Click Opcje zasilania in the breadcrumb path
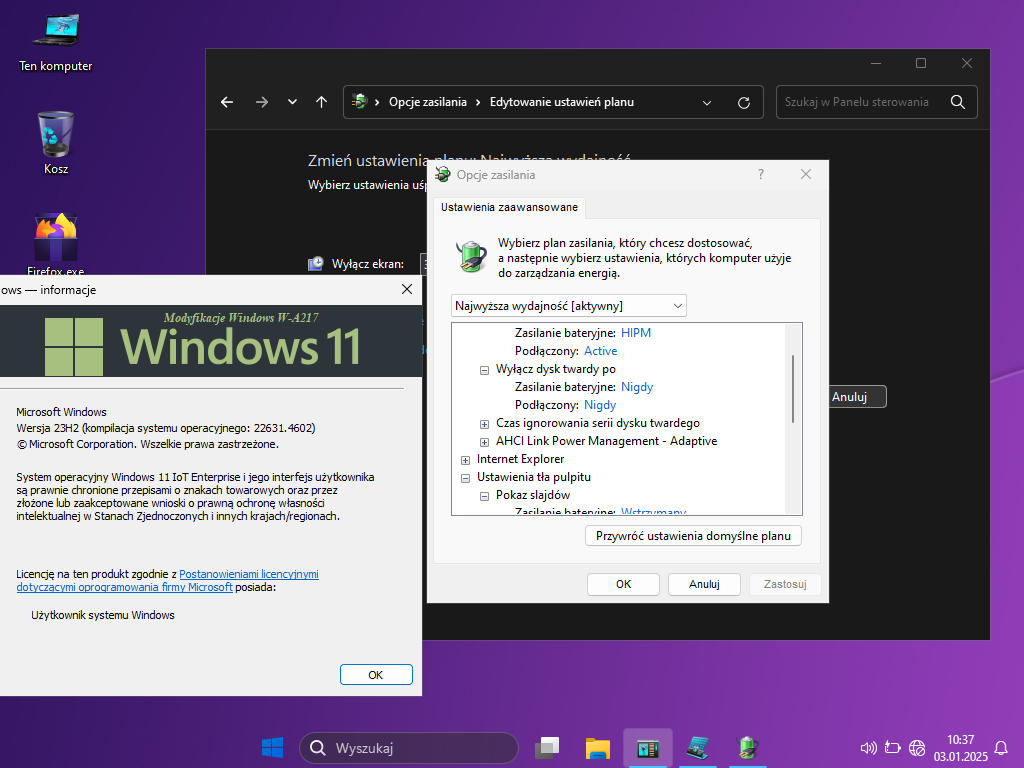Screen dimensions: 1024x768 pyautogui.click(x=428, y=102)
